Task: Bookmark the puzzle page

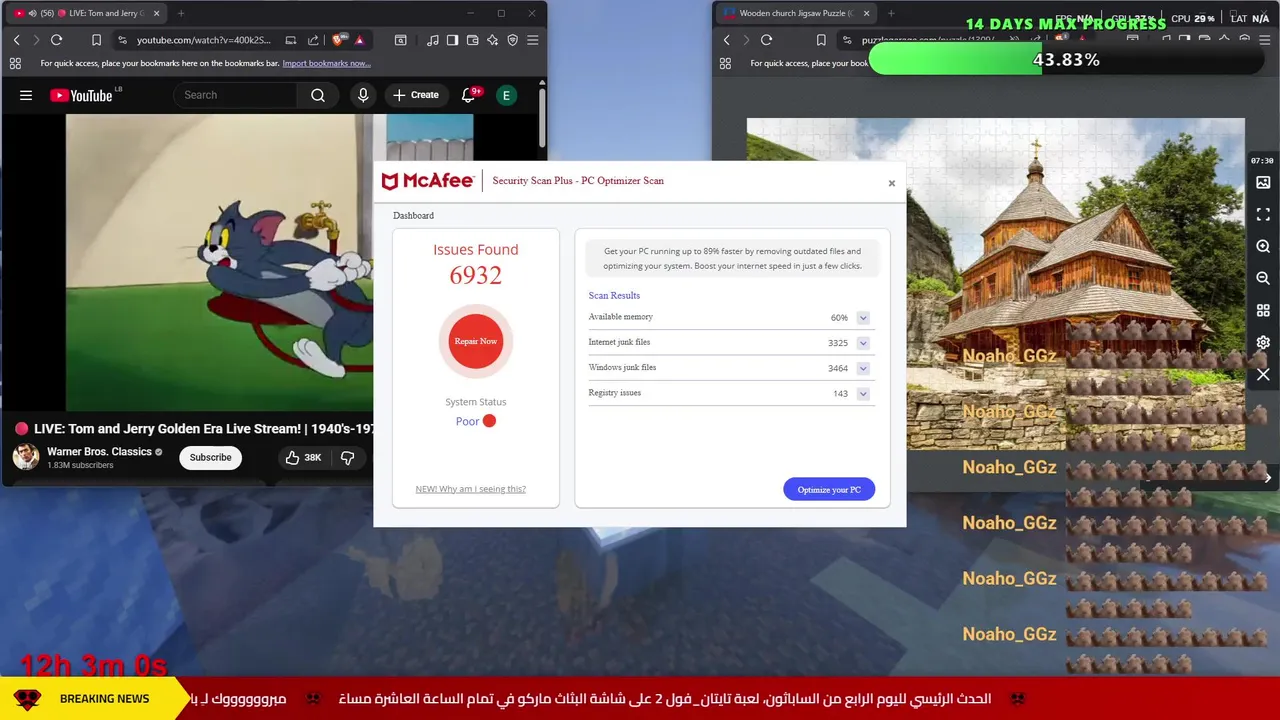Action: click(x=821, y=40)
